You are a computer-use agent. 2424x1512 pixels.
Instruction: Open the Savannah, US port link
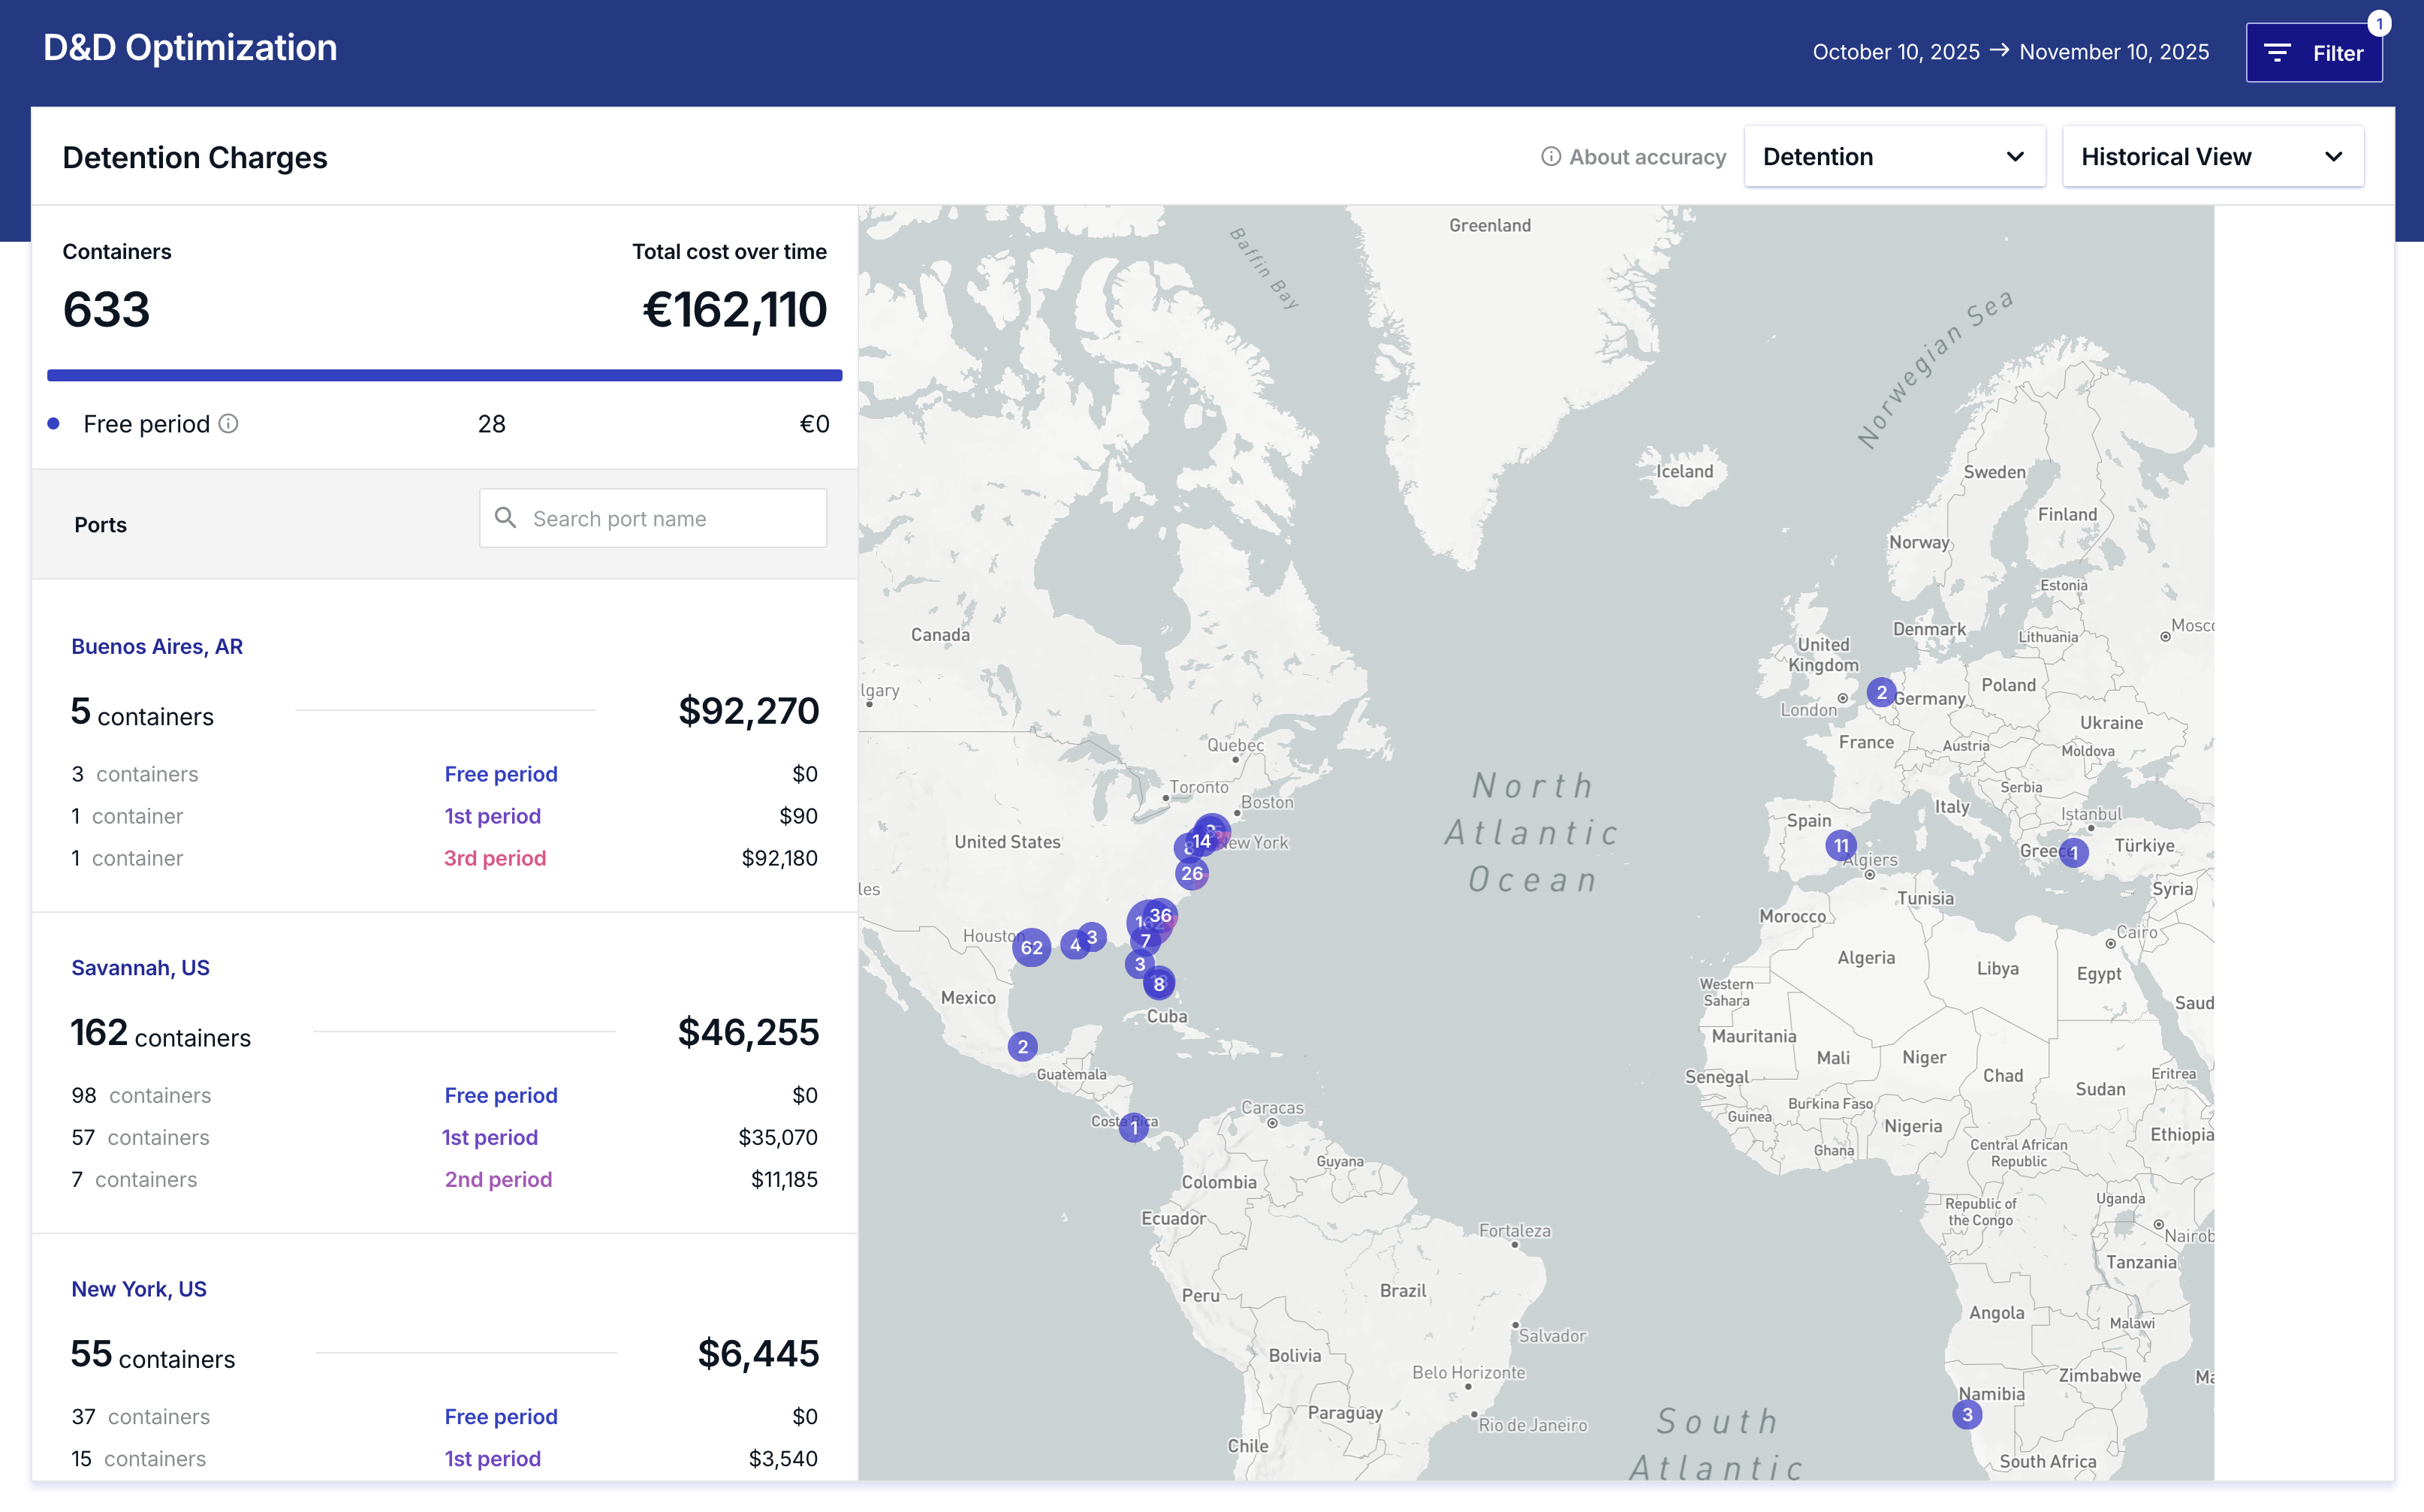(140, 967)
